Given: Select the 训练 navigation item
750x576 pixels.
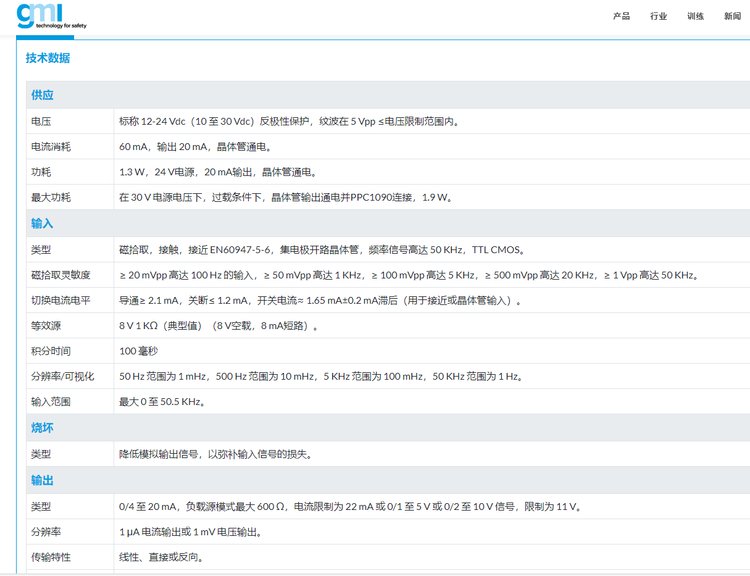Looking at the screenshot, I should click(x=695, y=16).
